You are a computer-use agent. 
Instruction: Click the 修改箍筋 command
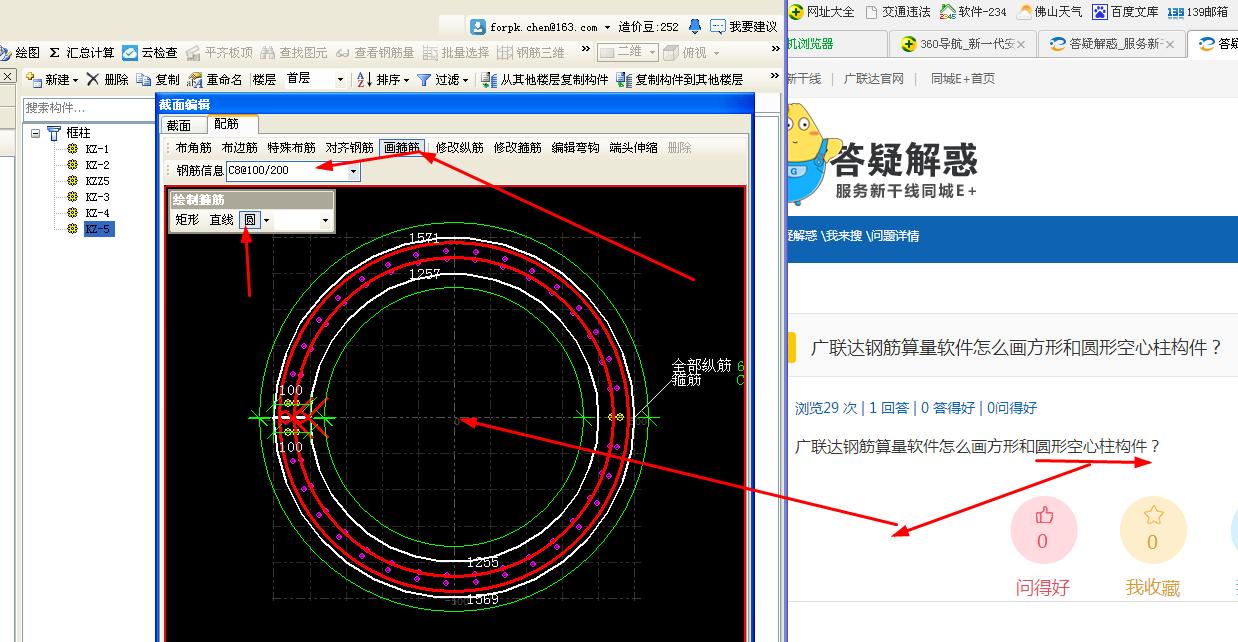(x=518, y=148)
